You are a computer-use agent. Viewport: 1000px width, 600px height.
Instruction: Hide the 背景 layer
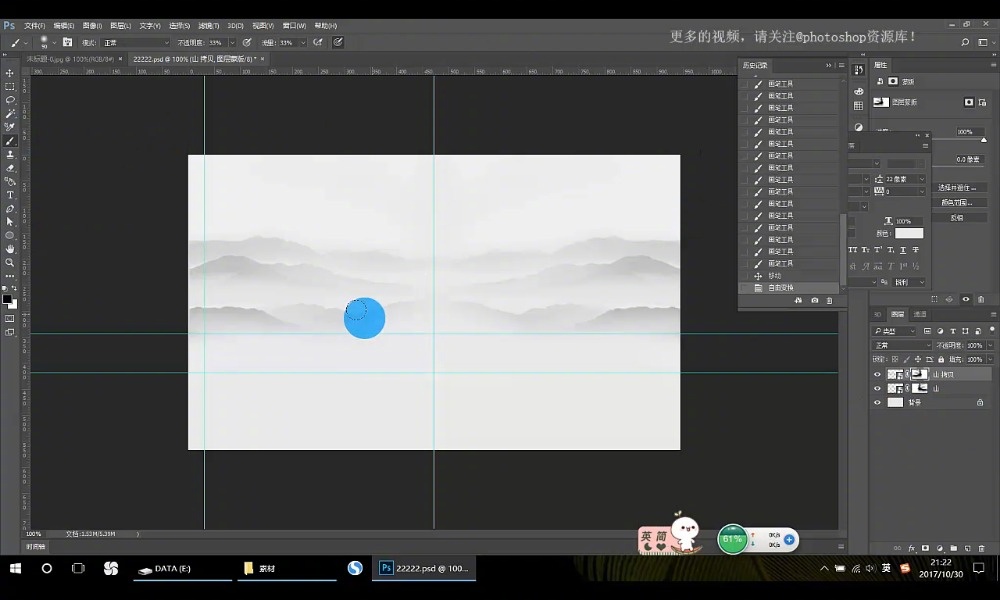[877, 402]
